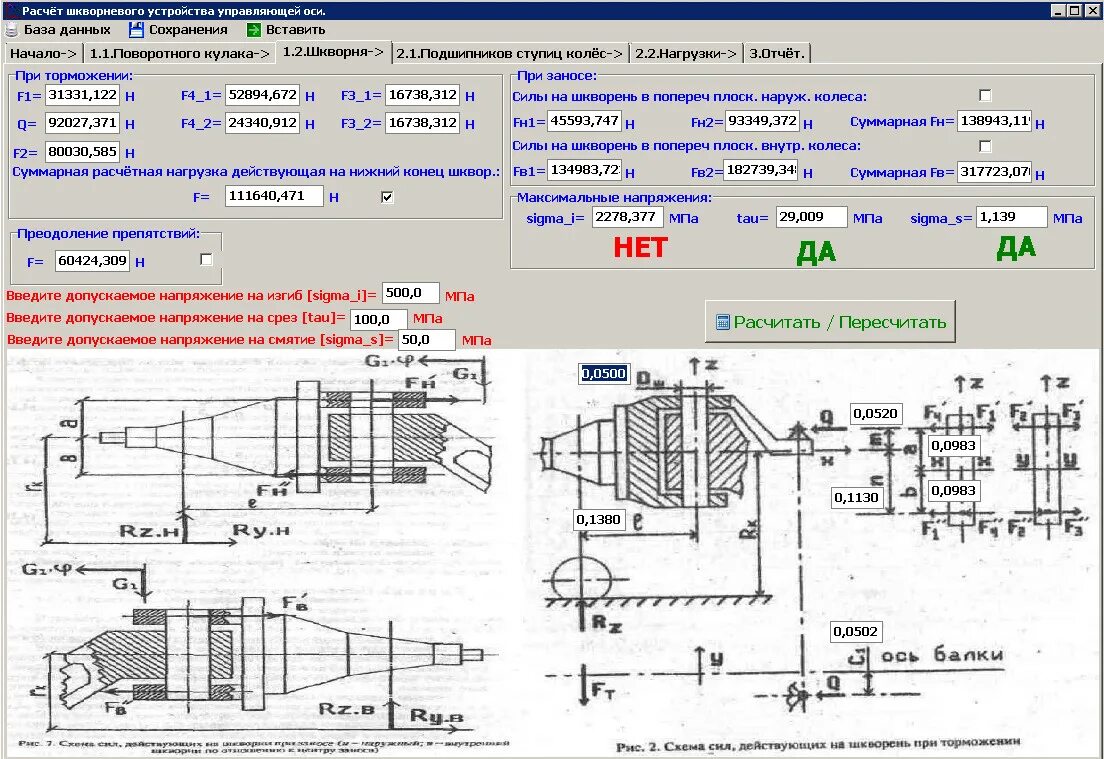Click the F1 field with 31331,122

pyautogui.click(x=82, y=95)
